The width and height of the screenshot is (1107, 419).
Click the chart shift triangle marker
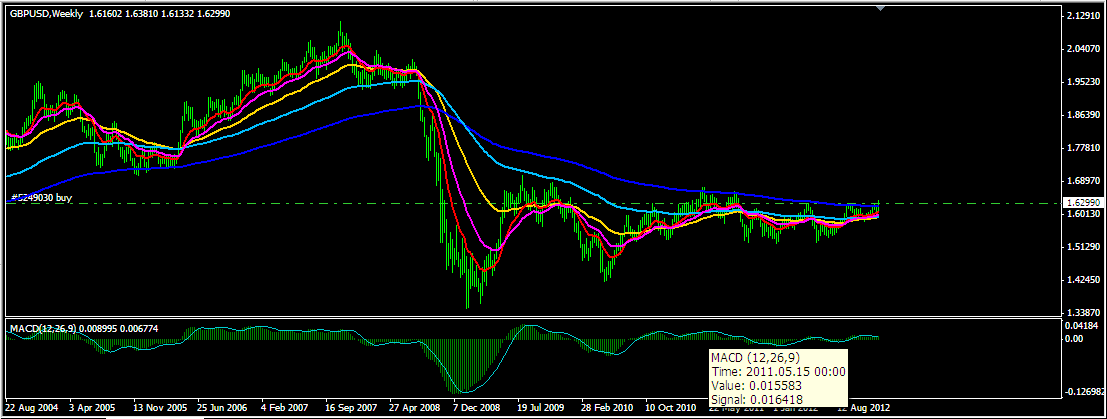[880, 8]
